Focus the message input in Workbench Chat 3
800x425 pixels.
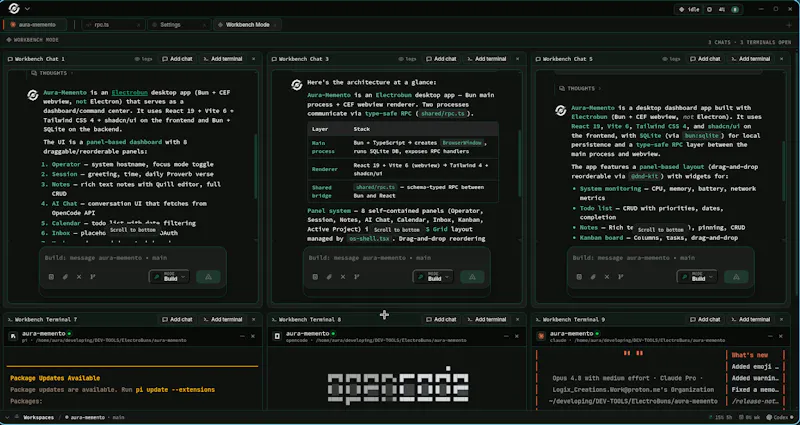click(396, 258)
